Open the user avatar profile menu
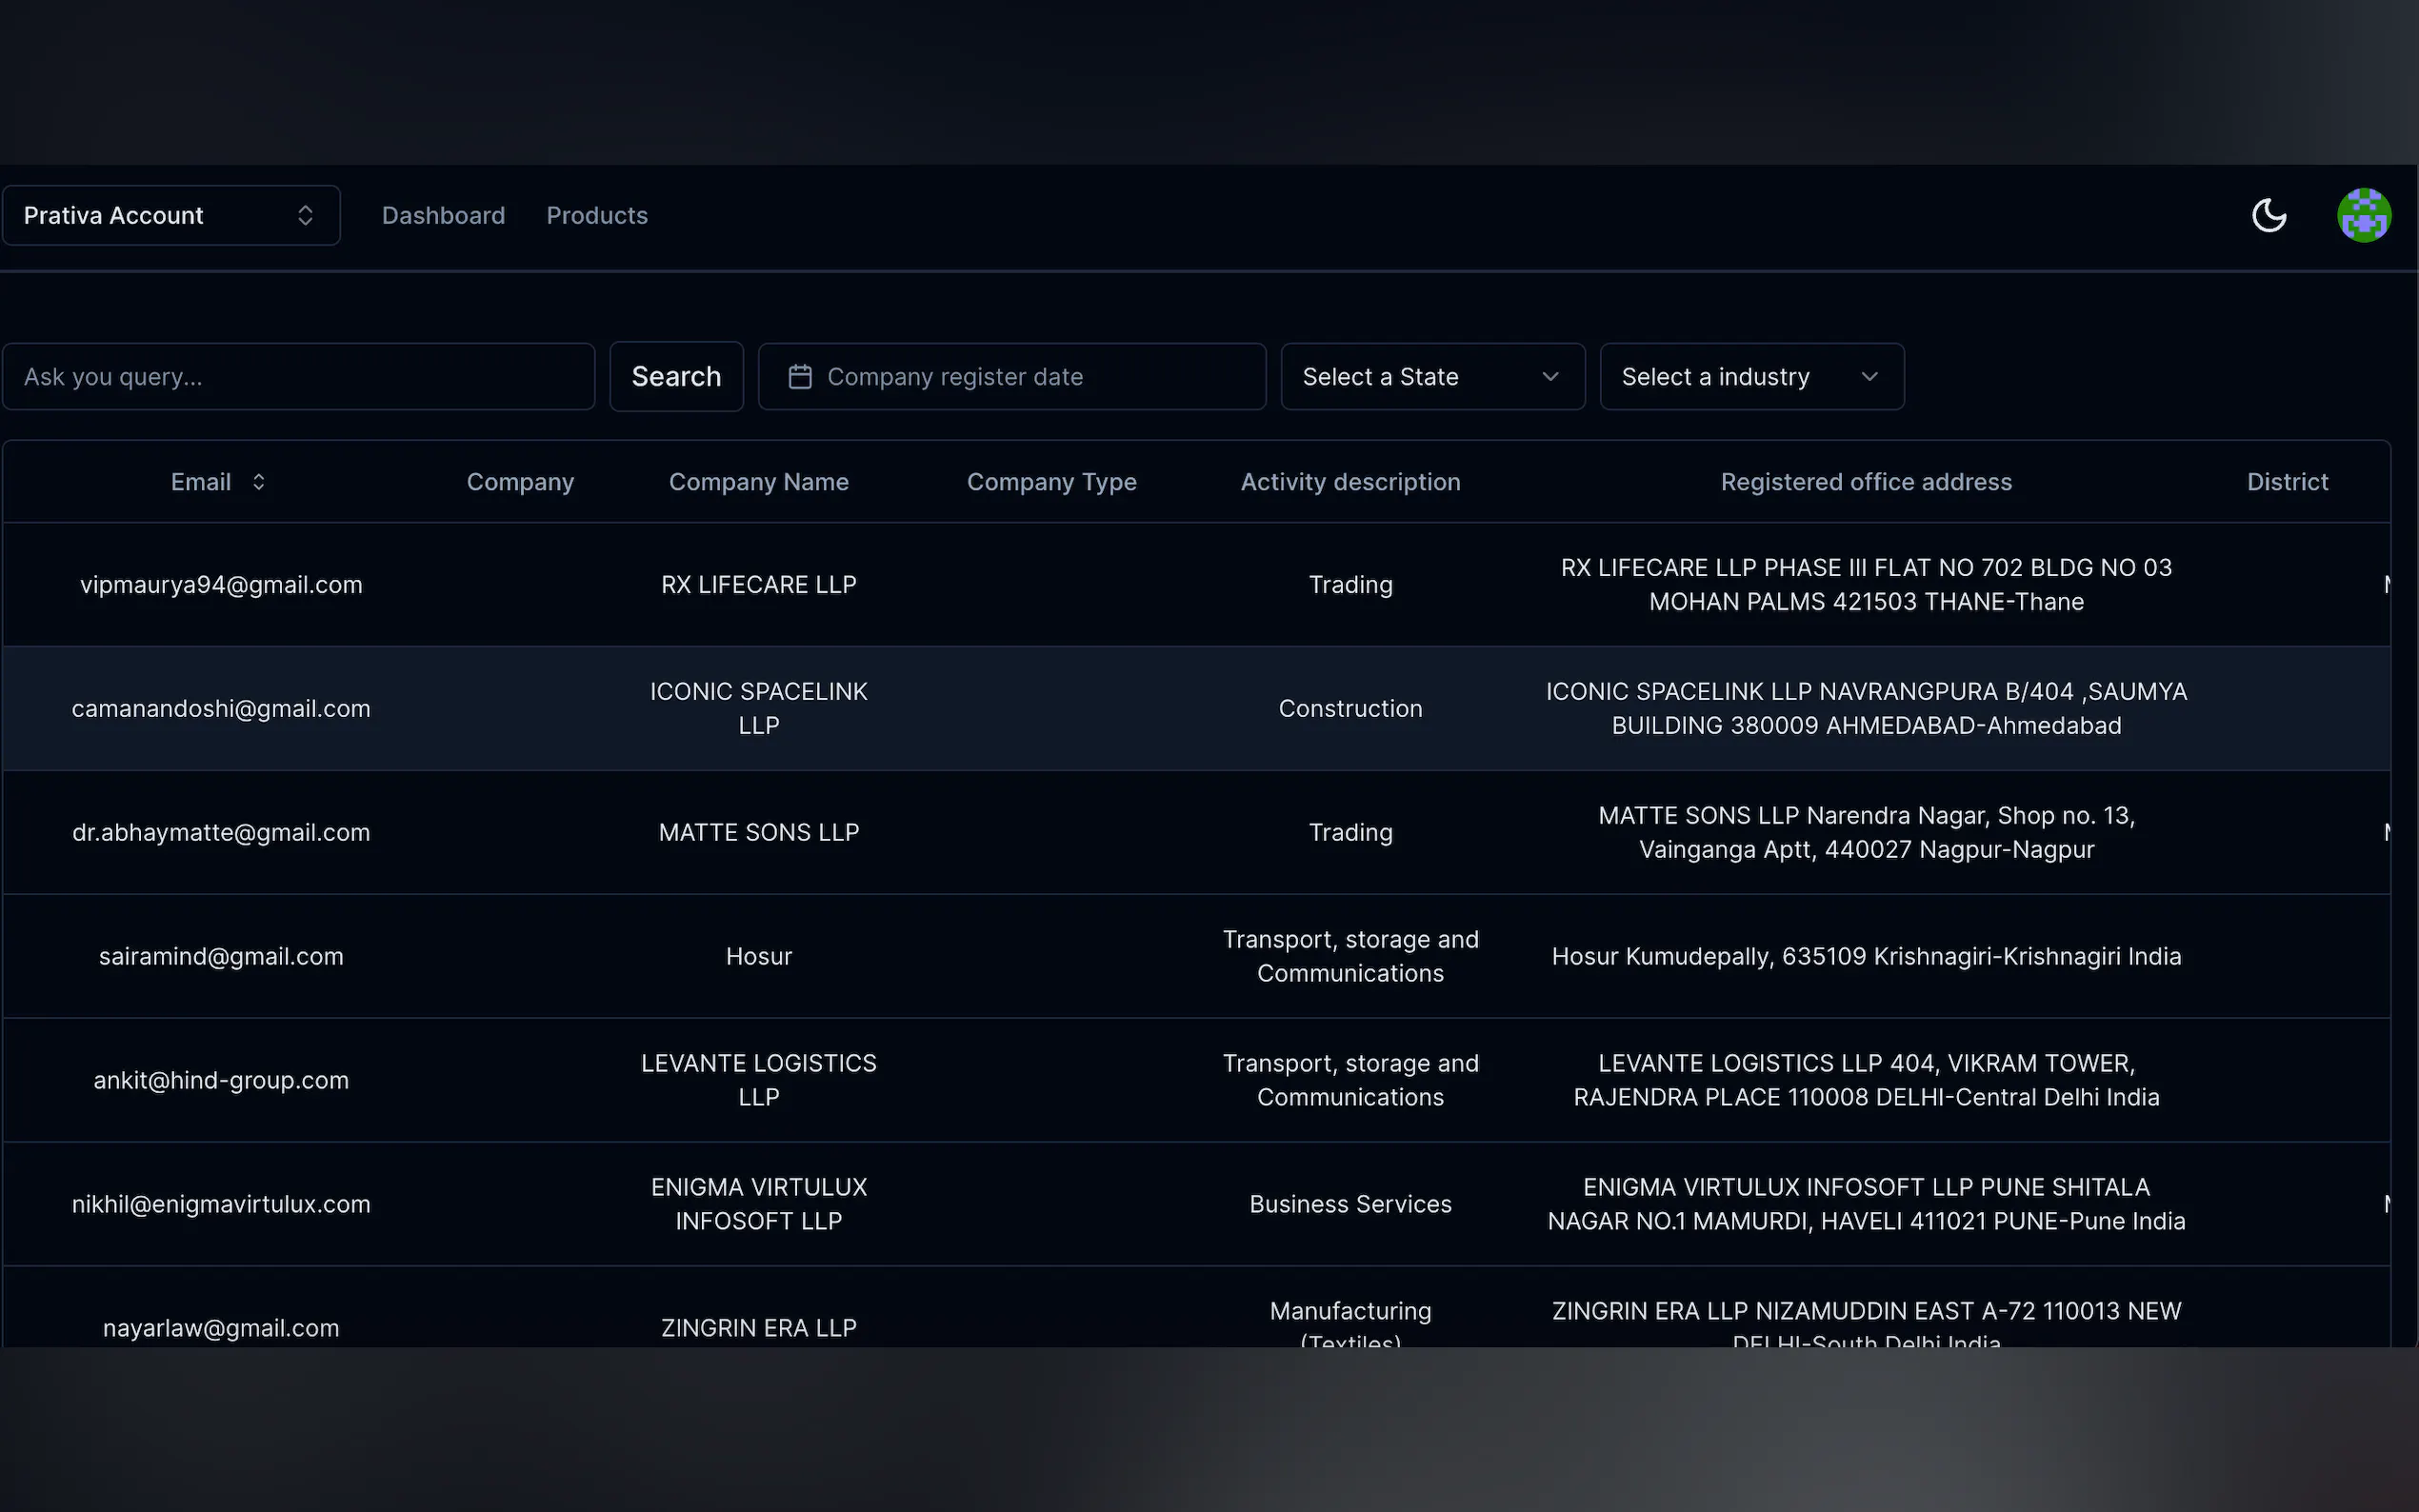2419x1512 pixels. [2363, 215]
